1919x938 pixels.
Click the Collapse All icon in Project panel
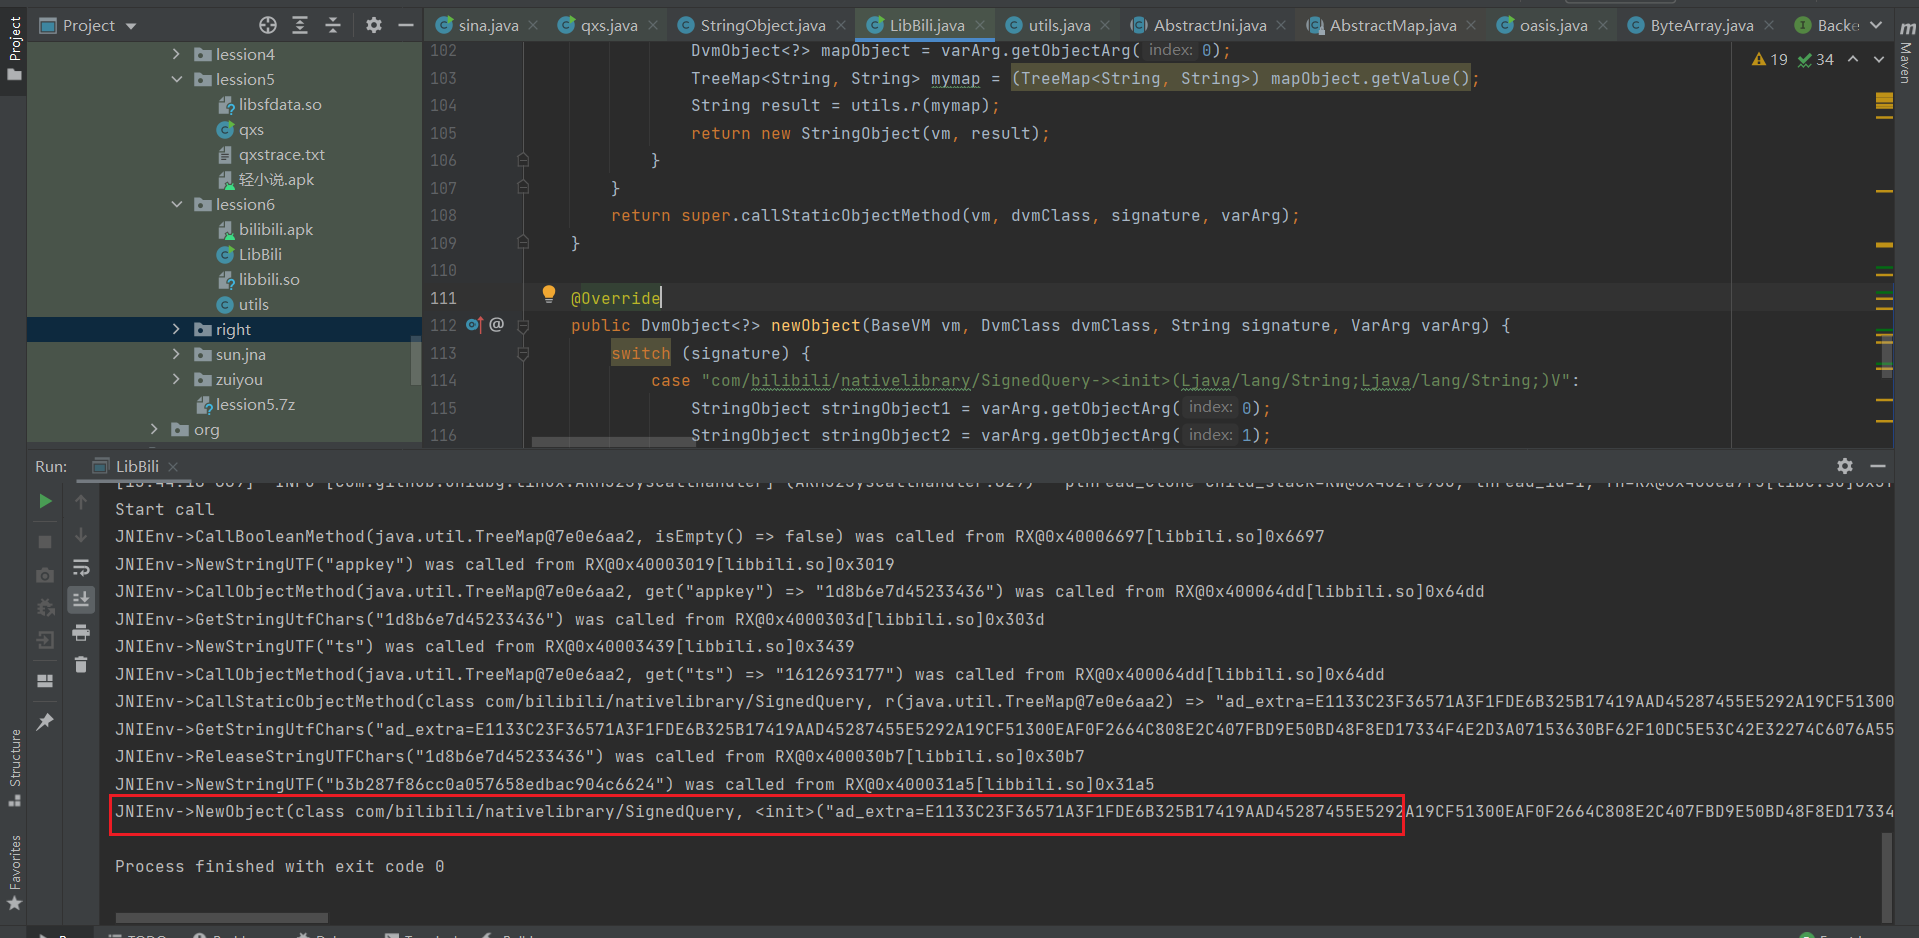[333, 25]
